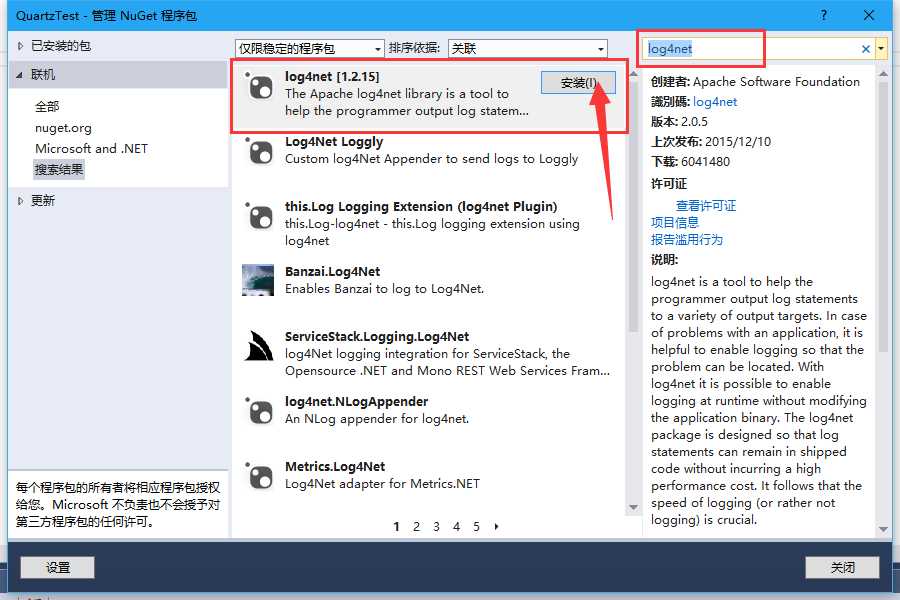Select the log4net [1.2.15] title
The height and width of the screenshot is (600, 900).
(332, 76)
